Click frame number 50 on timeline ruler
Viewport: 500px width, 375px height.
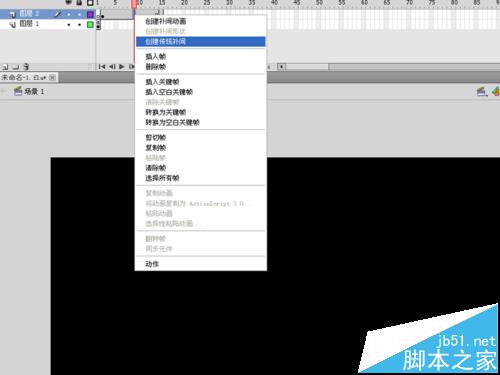tap(319, 3)
